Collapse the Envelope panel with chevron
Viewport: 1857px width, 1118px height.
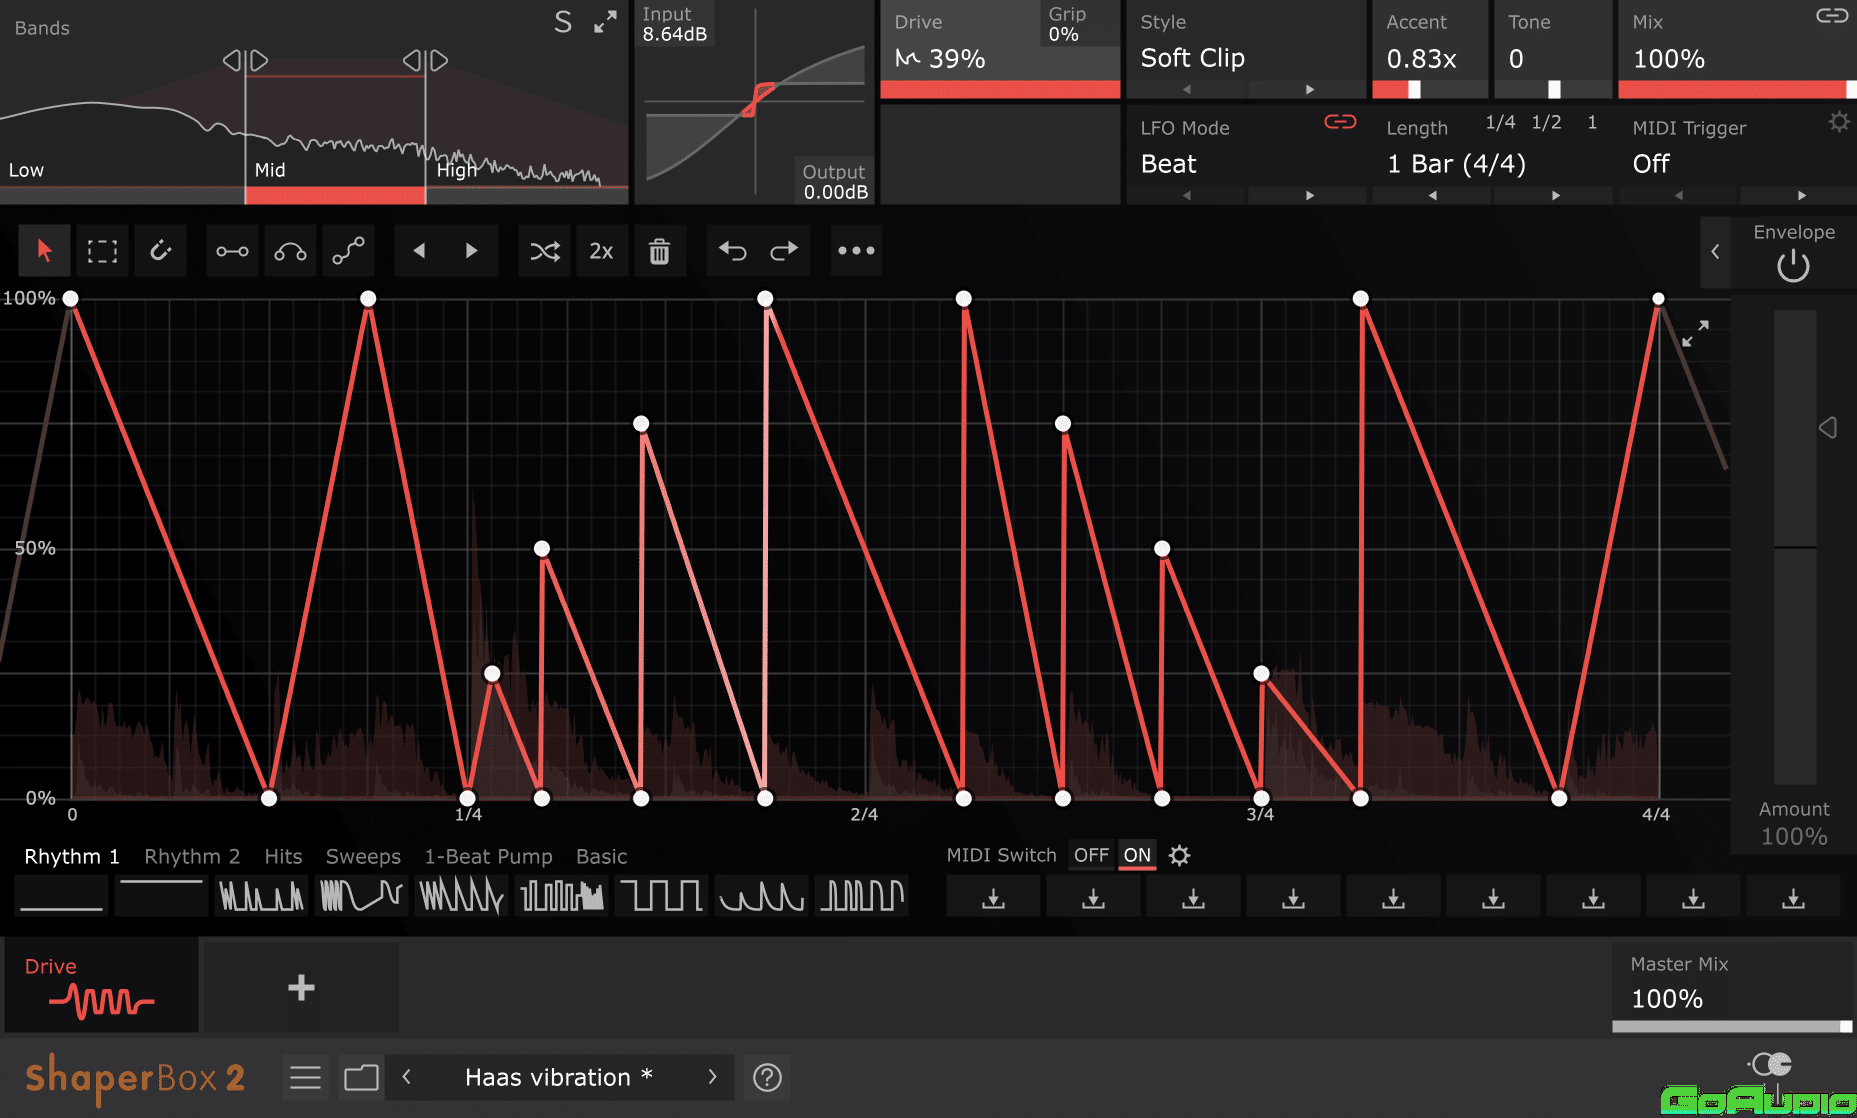(x=1715, y=252)
